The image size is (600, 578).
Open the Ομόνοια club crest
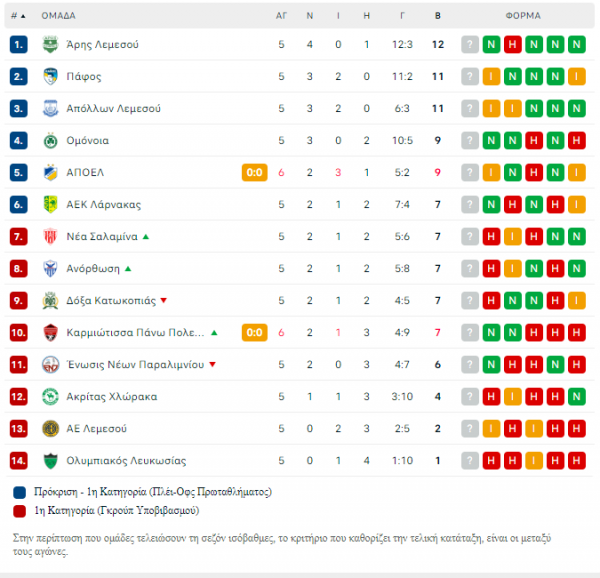50,141
